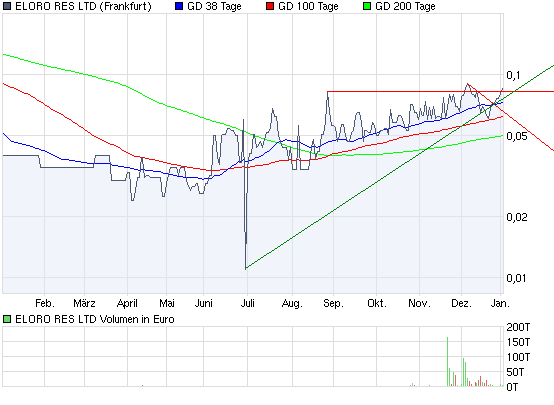
Task: Click the 'Mai' month label
Action: pyautogui.click(x=167, y=303)
